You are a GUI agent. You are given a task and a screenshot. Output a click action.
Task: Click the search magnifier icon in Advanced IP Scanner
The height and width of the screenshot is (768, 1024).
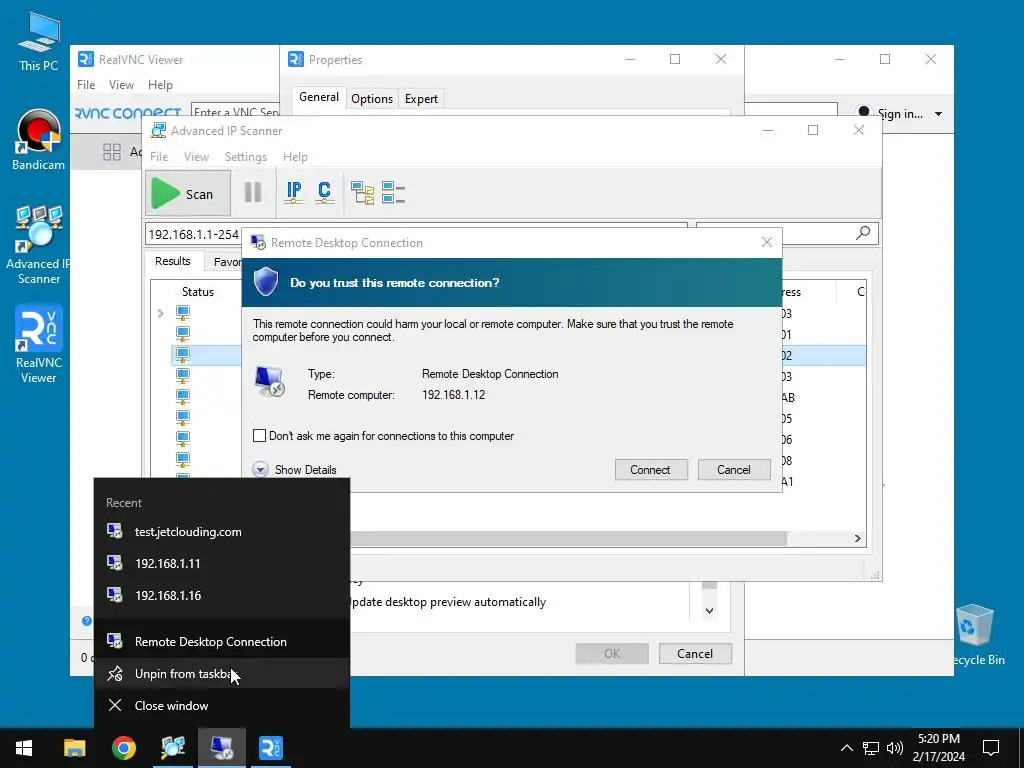863,233
